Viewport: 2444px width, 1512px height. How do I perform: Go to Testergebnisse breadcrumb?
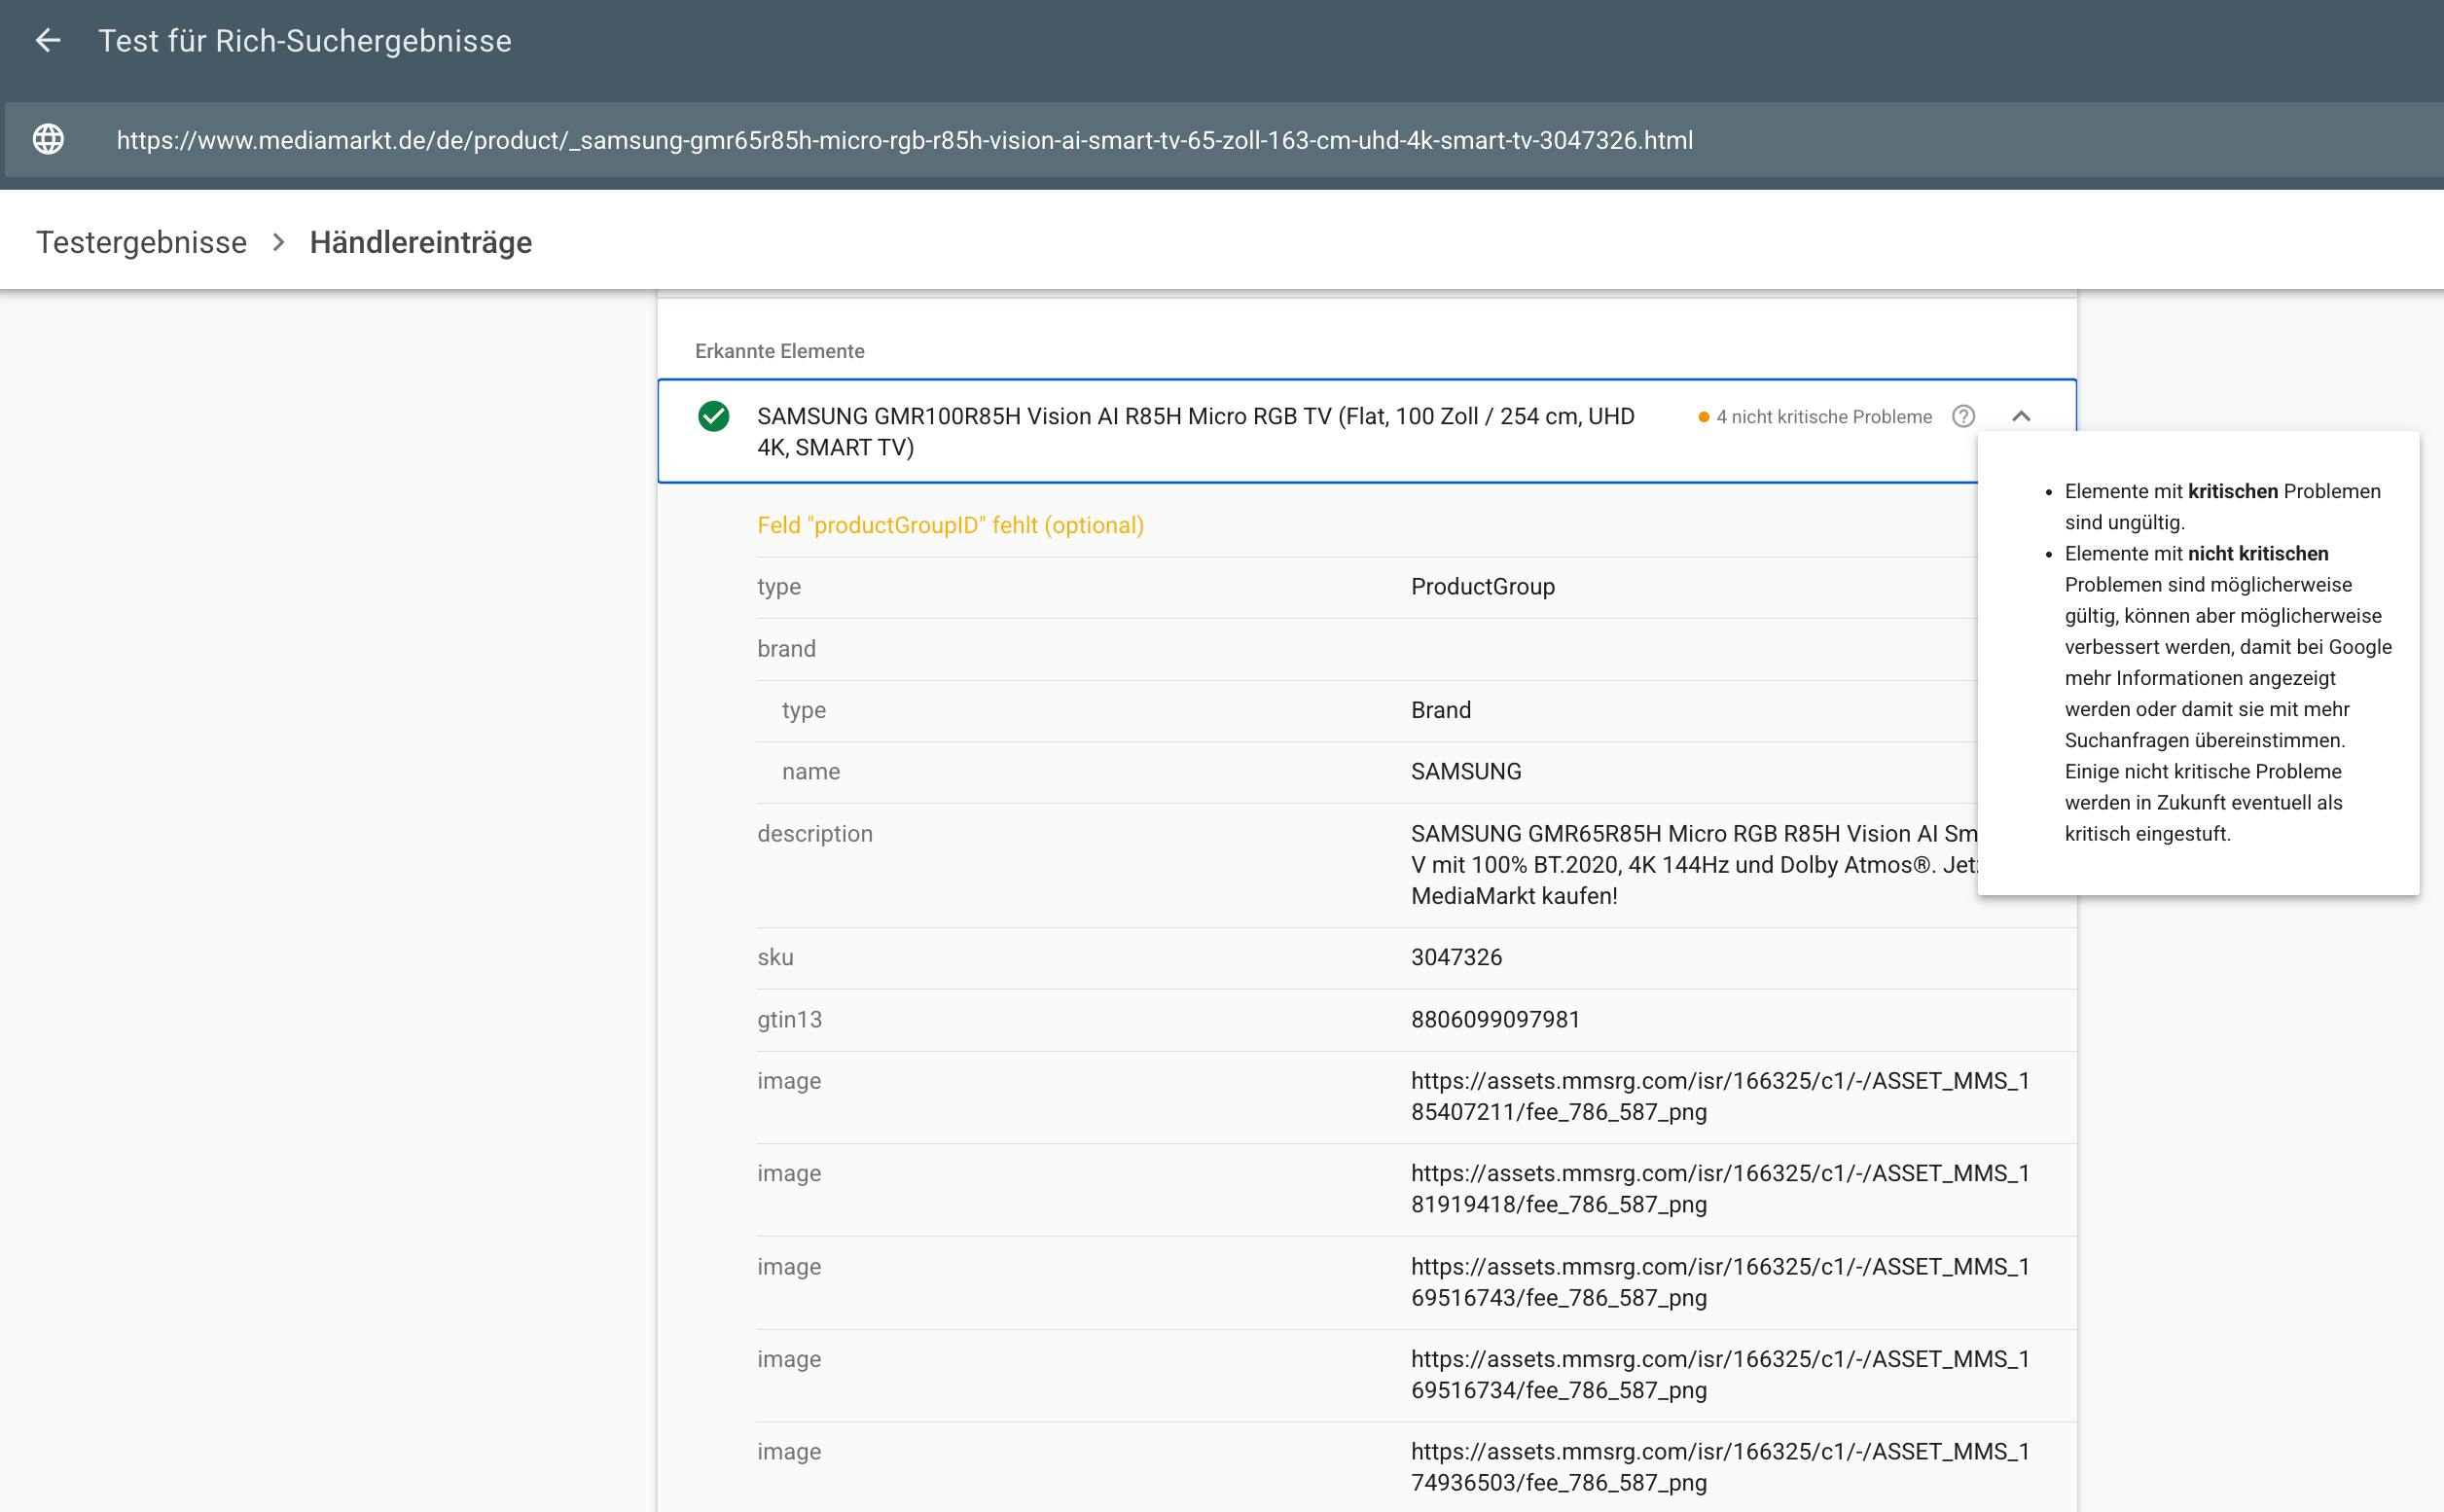coord(141,242)
